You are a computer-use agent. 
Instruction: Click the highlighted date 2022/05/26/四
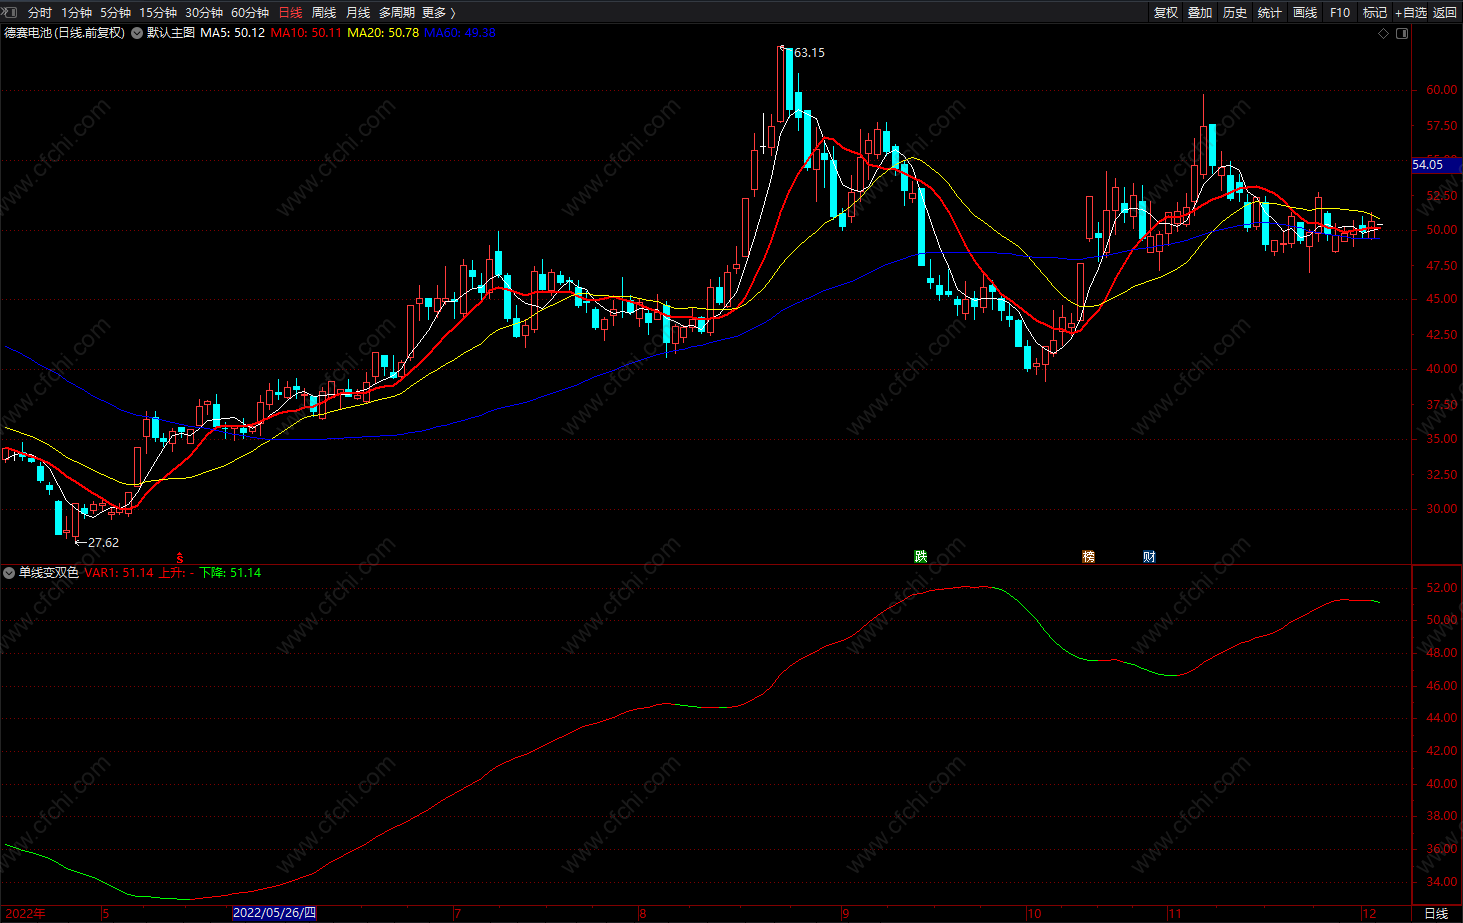pos(275,913)
